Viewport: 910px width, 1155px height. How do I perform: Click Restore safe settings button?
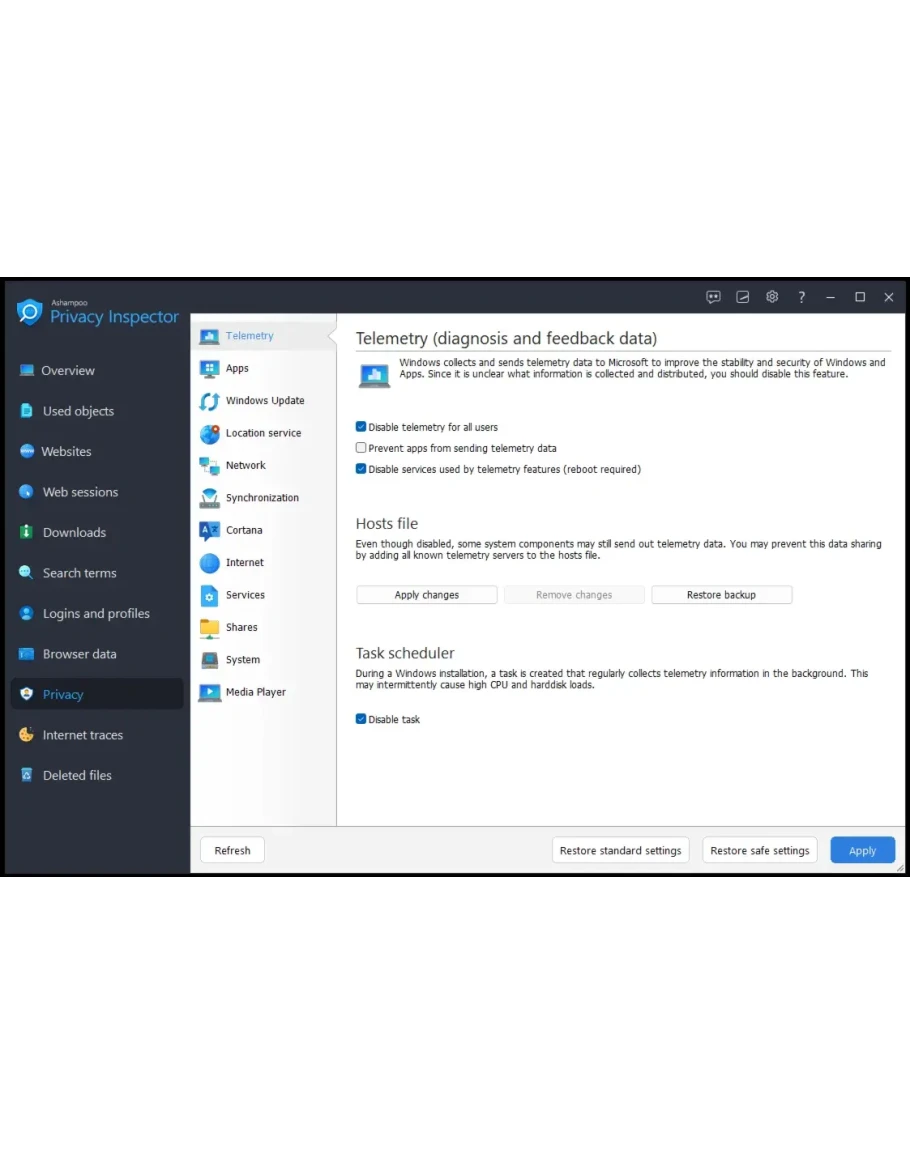click(x=759, y=851)
